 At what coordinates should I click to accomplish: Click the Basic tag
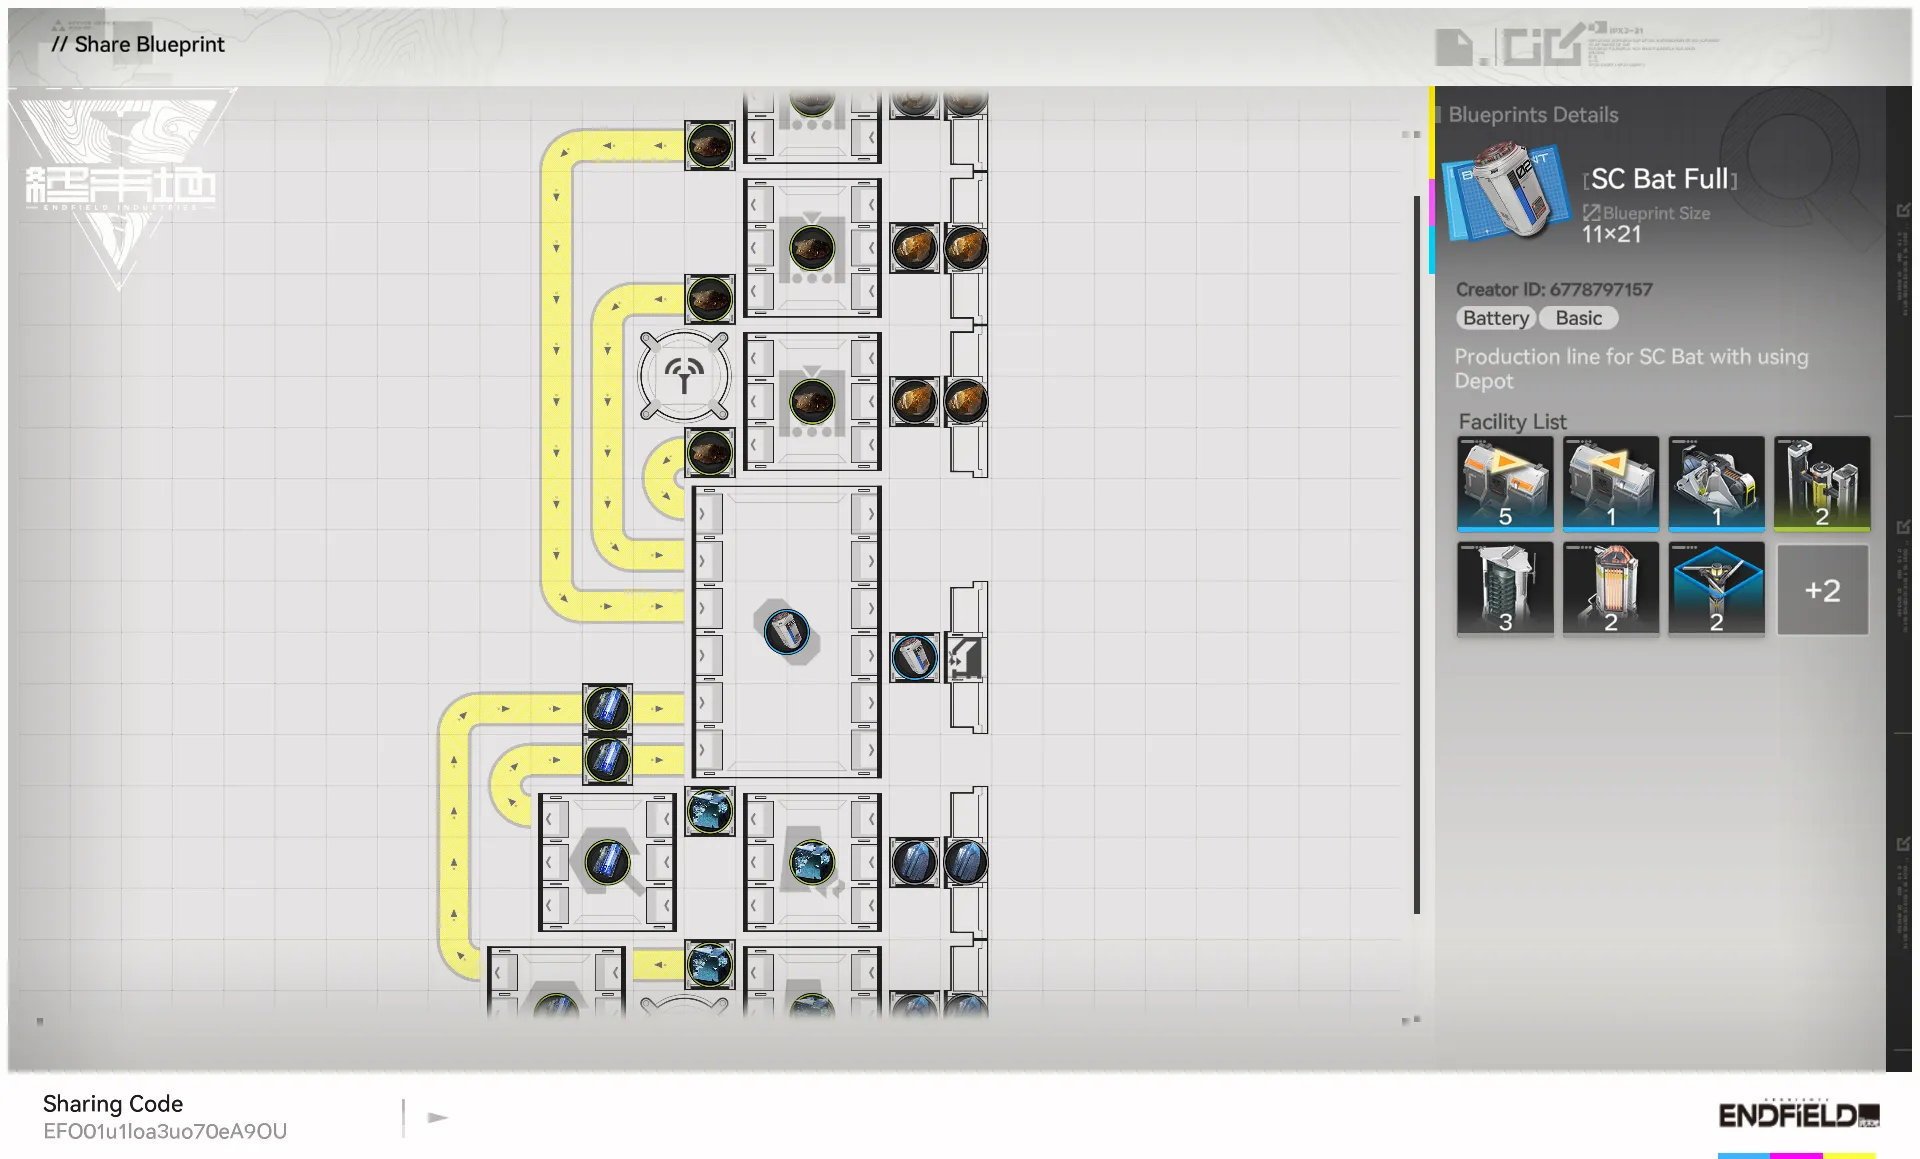1578,318
